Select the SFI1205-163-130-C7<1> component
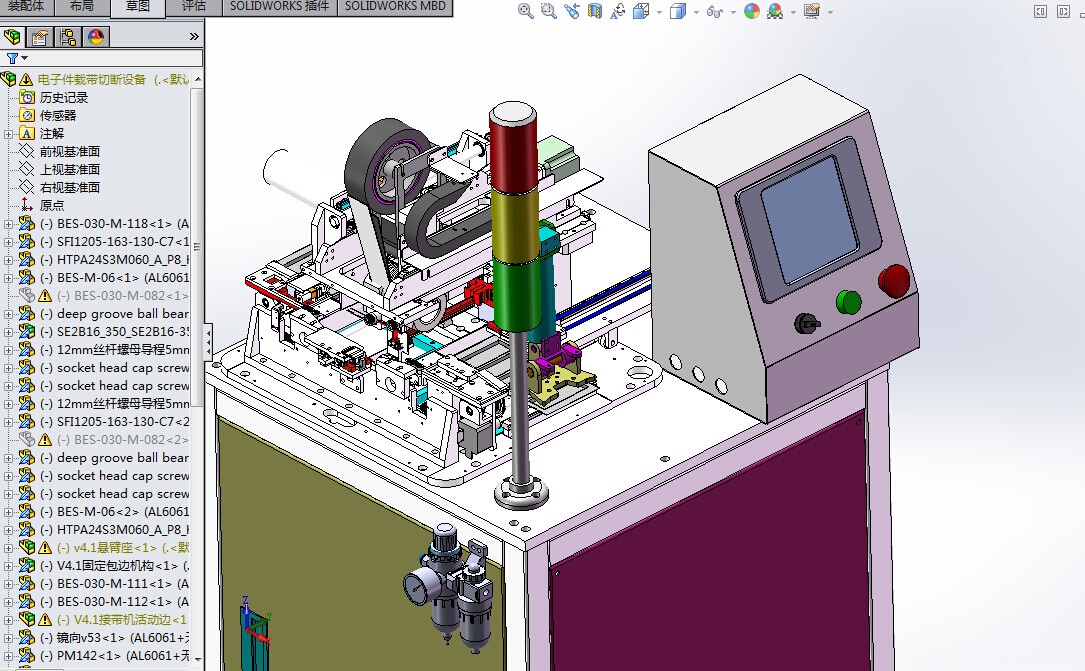The height and width of the screenshot is (671, 1085). point(113,242)
